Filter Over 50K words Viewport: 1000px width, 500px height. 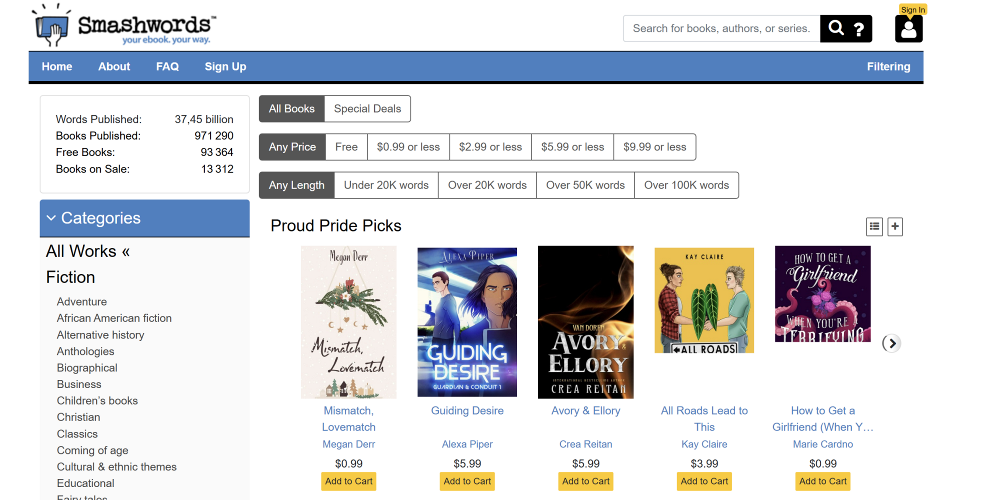pyautogui.click(x=585, y=185)
